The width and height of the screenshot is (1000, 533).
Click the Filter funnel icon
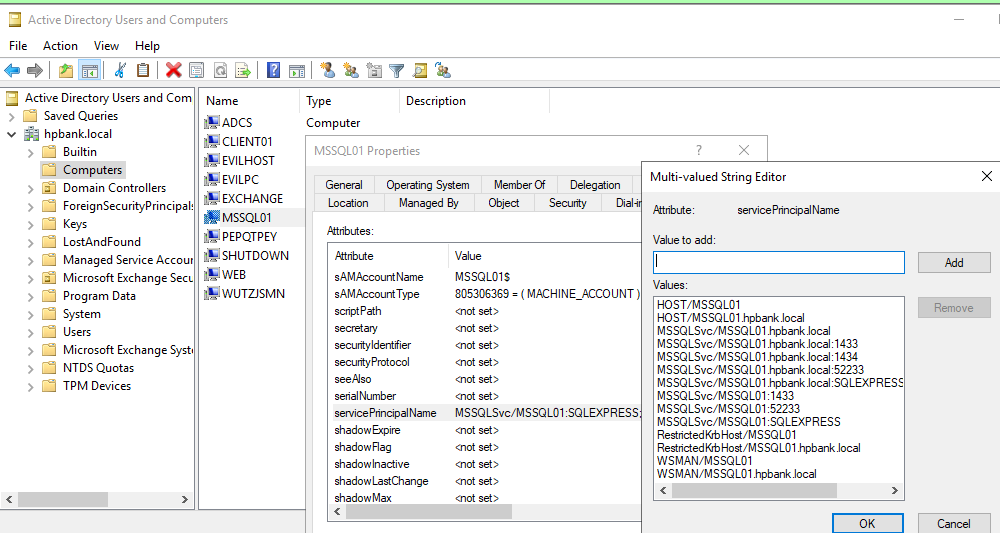[x=396, y=70]
